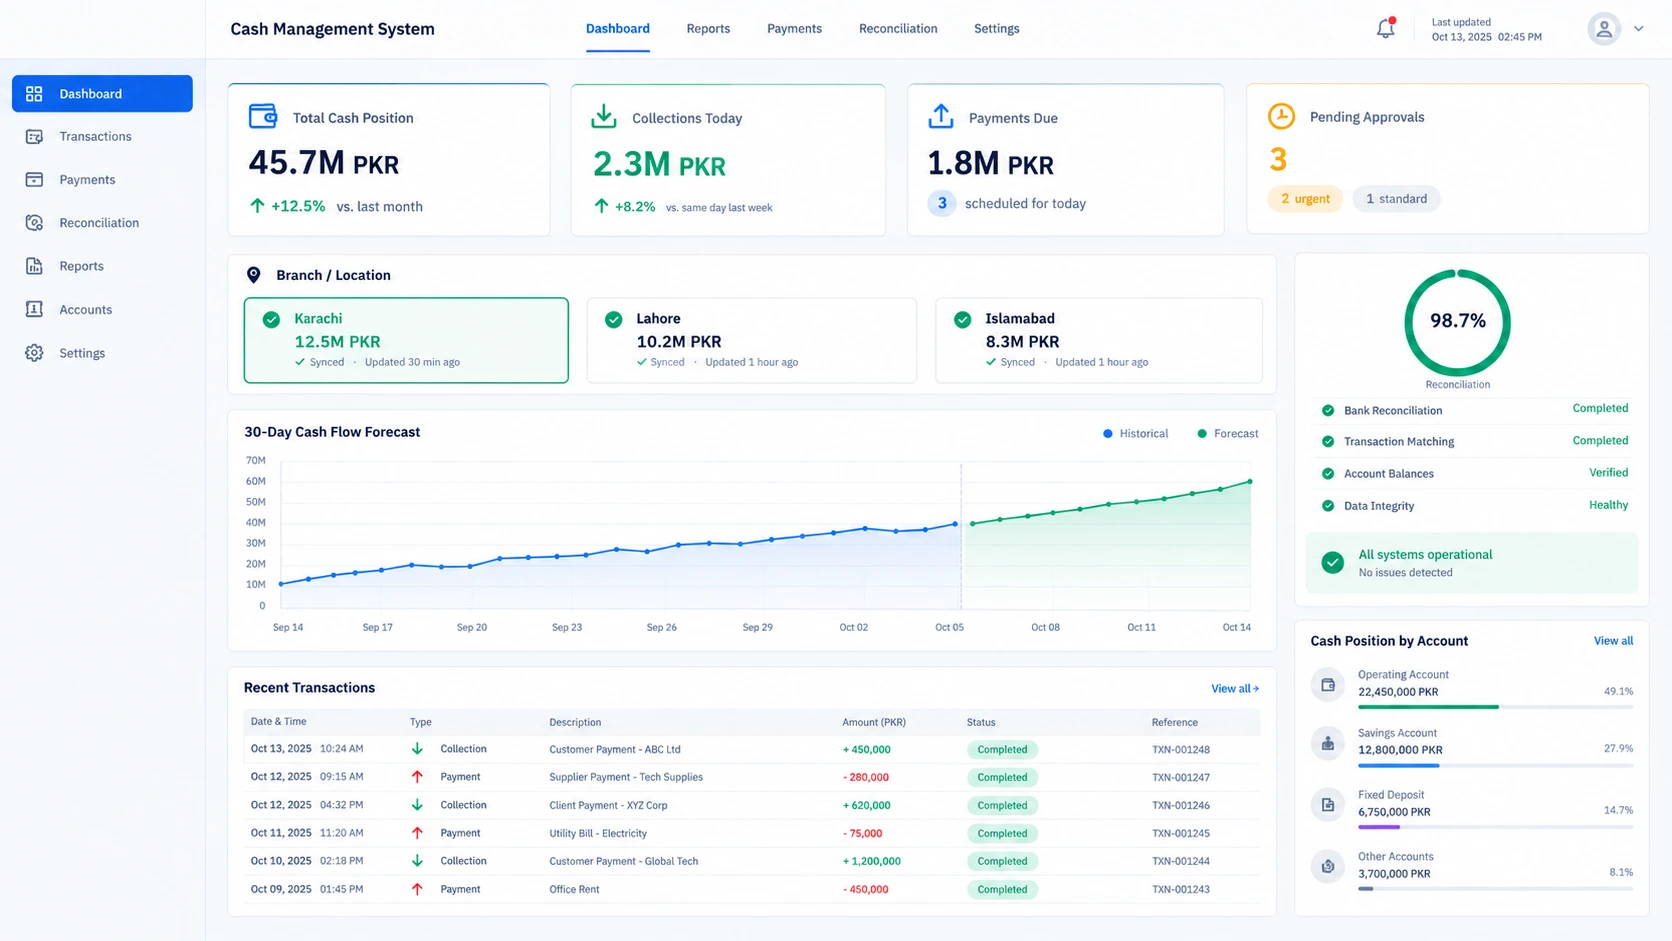
Task: Click the user profile avatar
Action: click(1603, 29)
